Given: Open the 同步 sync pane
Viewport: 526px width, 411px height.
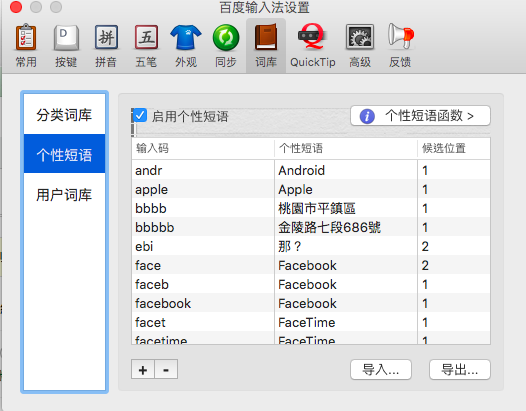Looking at the screenshot, I should tap(226, 46).
